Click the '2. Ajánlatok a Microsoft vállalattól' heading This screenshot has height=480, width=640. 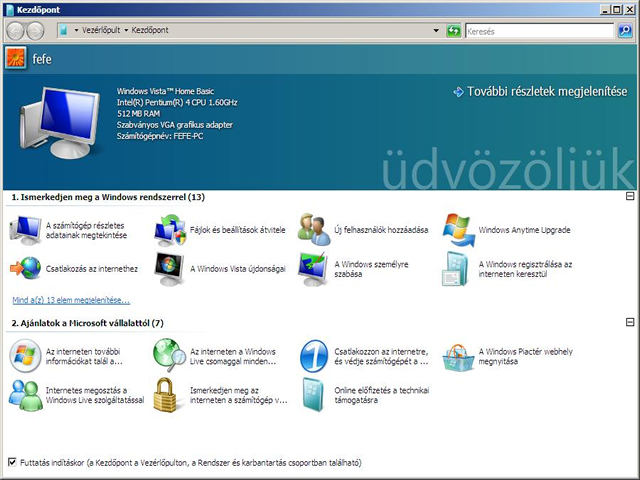click(x=87, y=323)
